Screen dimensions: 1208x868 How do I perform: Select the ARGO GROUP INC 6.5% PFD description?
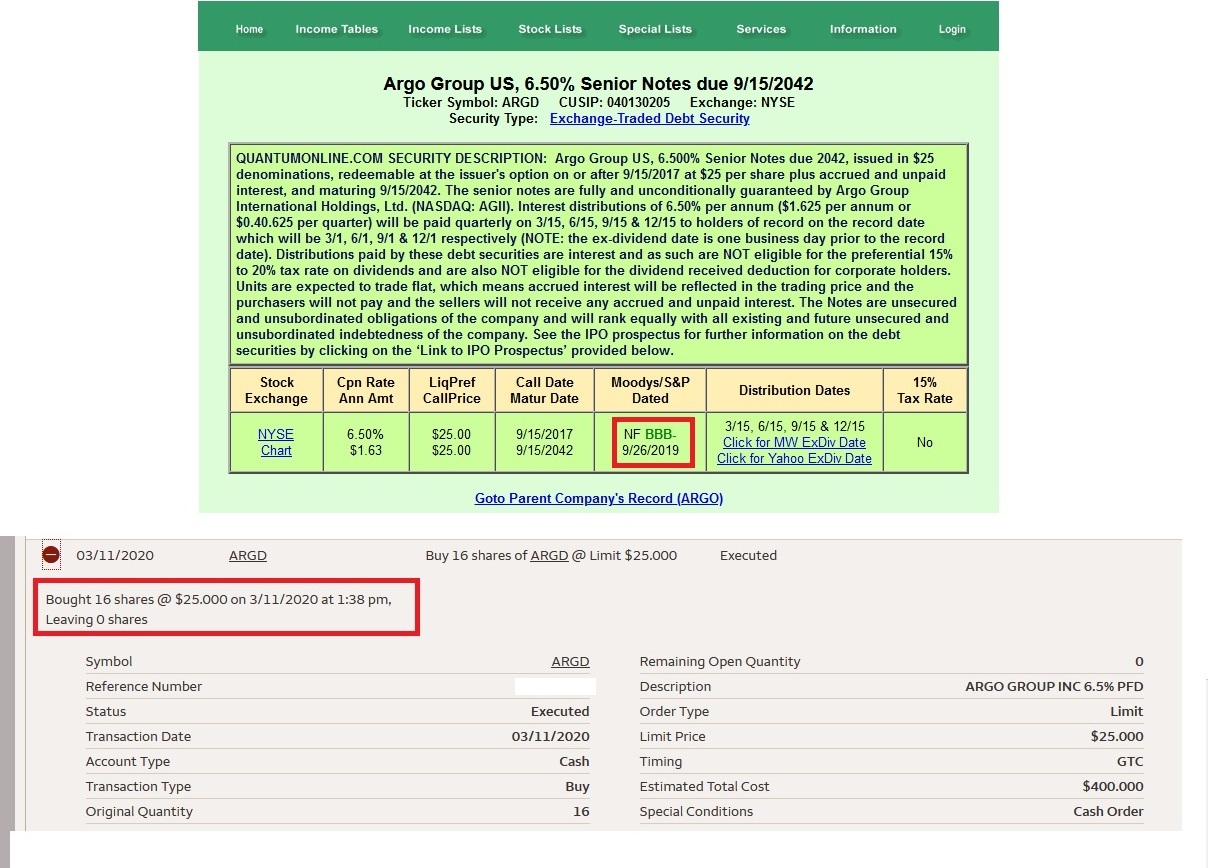(x=1054, y=686)
